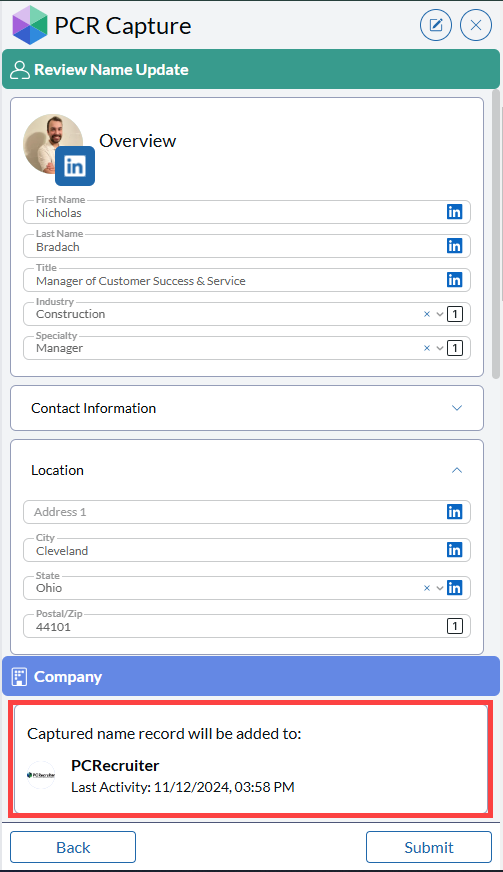
Task: Click the PCRecruiter company logo
Action: tap(41, 775)
